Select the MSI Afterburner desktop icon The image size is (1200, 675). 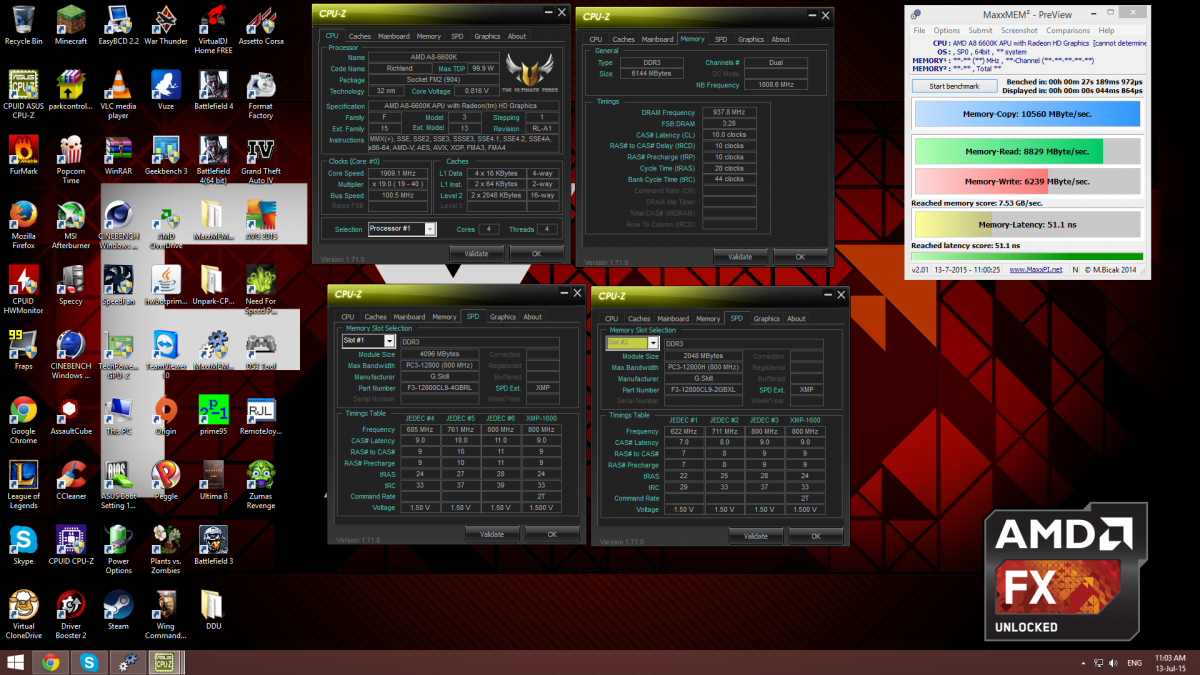coord(70,225)
